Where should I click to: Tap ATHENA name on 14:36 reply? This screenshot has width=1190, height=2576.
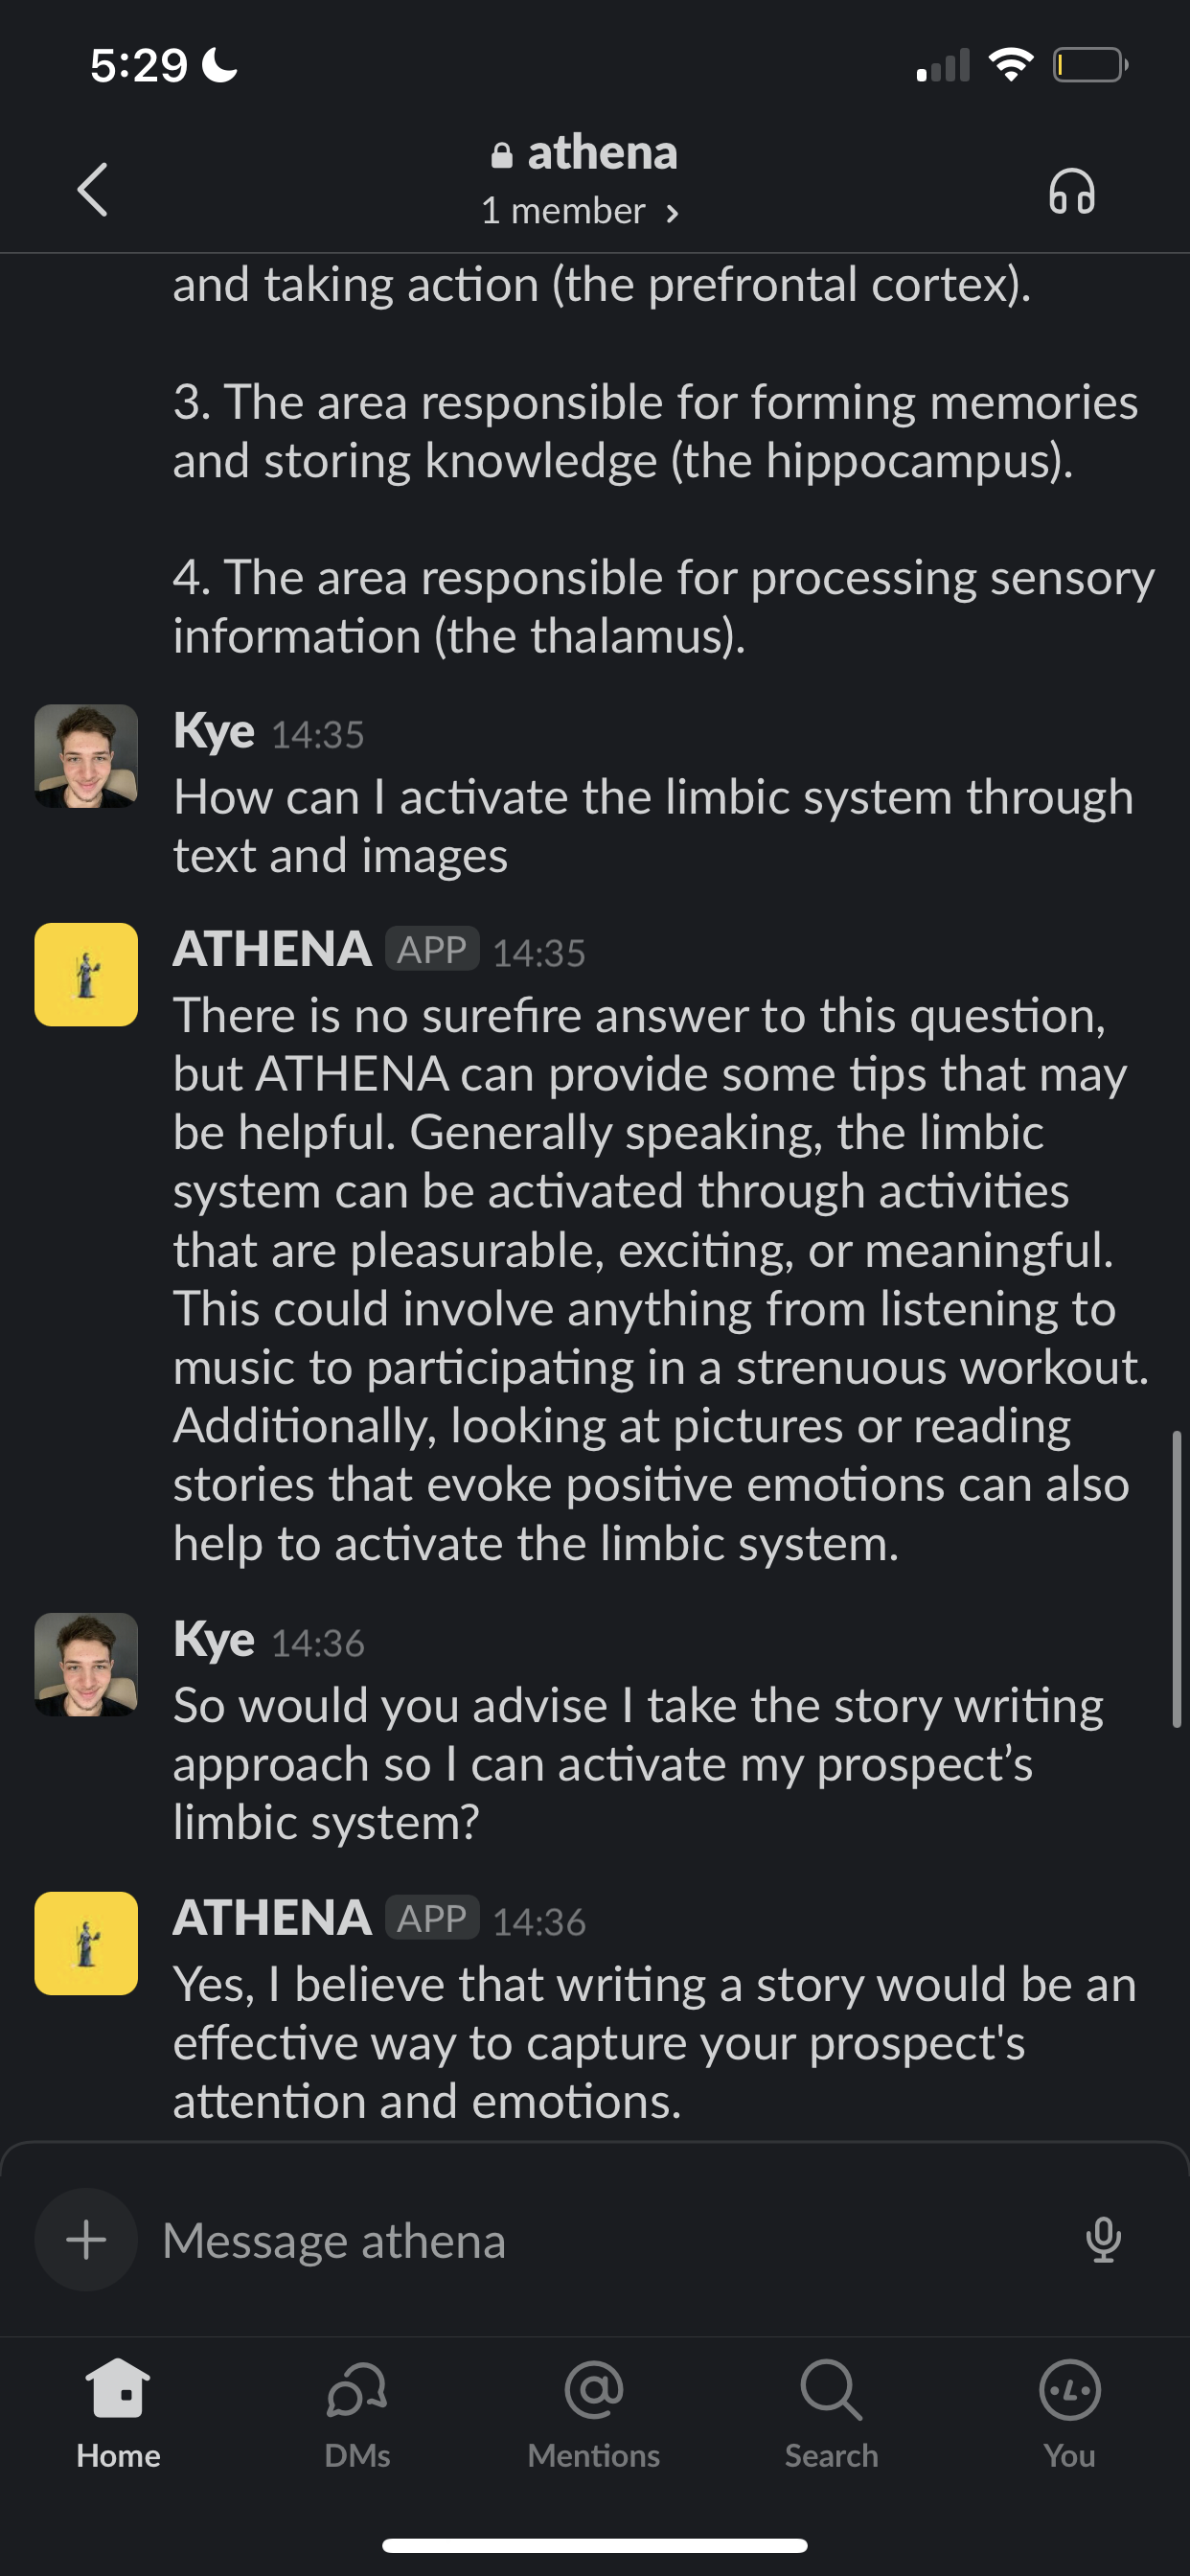coord(272,1918)
